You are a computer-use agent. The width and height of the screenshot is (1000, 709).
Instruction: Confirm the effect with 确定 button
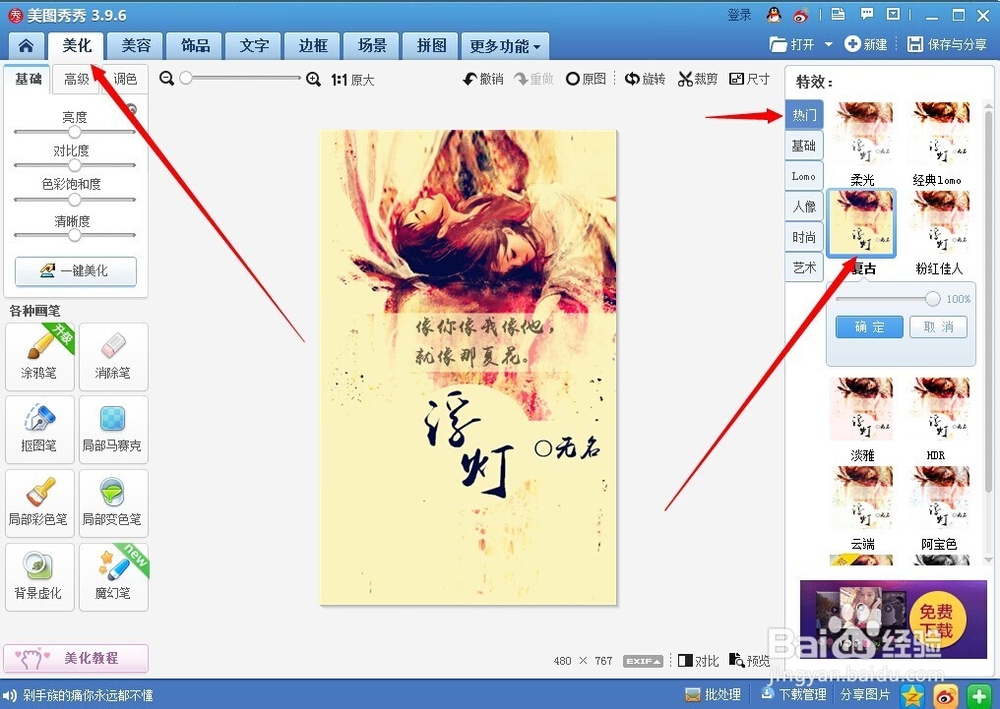(868, 327)
